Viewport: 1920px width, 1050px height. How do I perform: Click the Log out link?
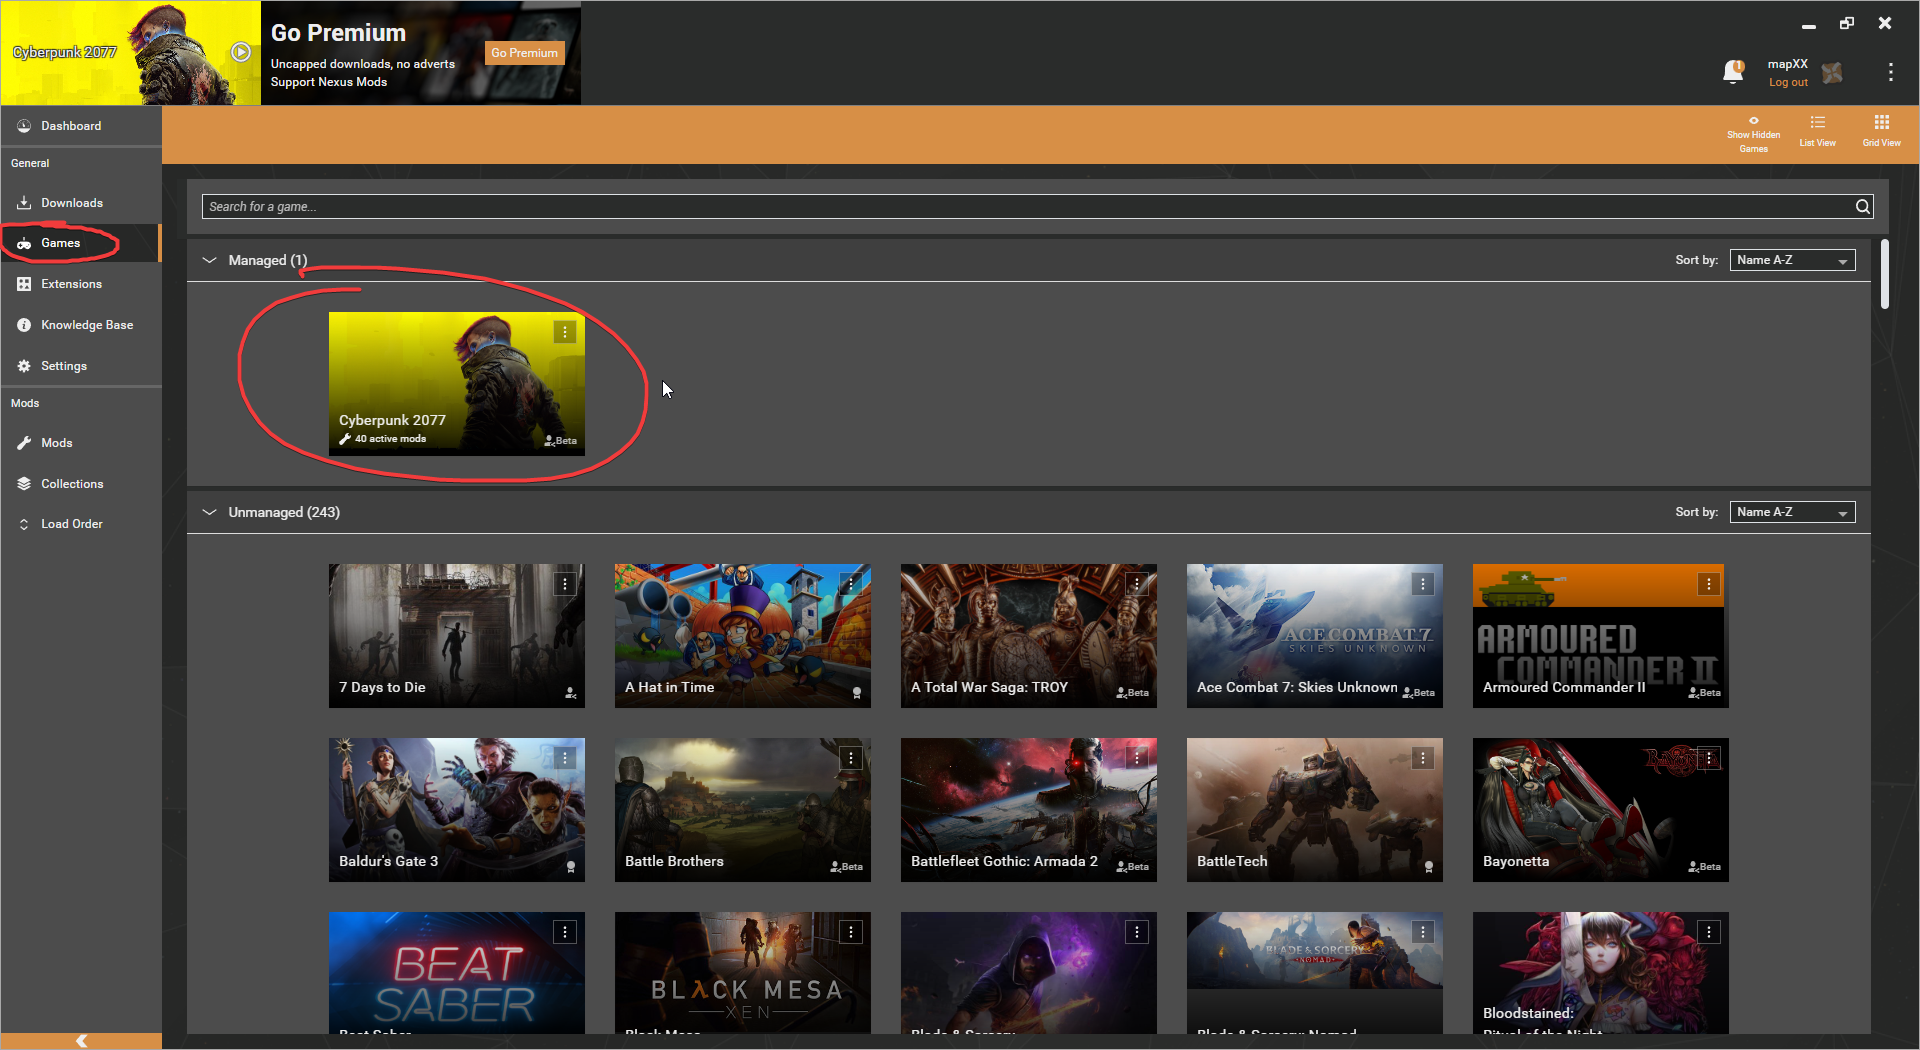click(x=1788, y=83)
